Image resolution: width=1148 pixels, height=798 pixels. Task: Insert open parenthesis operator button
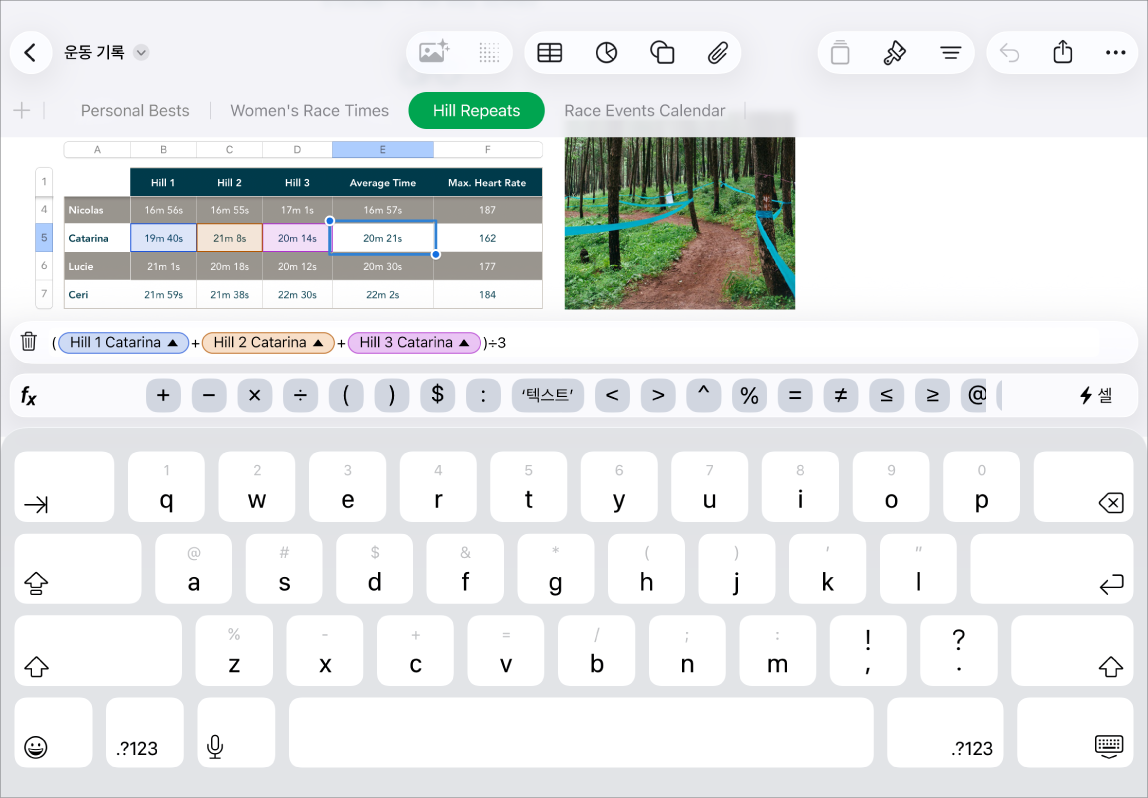[x=346, y=395]
